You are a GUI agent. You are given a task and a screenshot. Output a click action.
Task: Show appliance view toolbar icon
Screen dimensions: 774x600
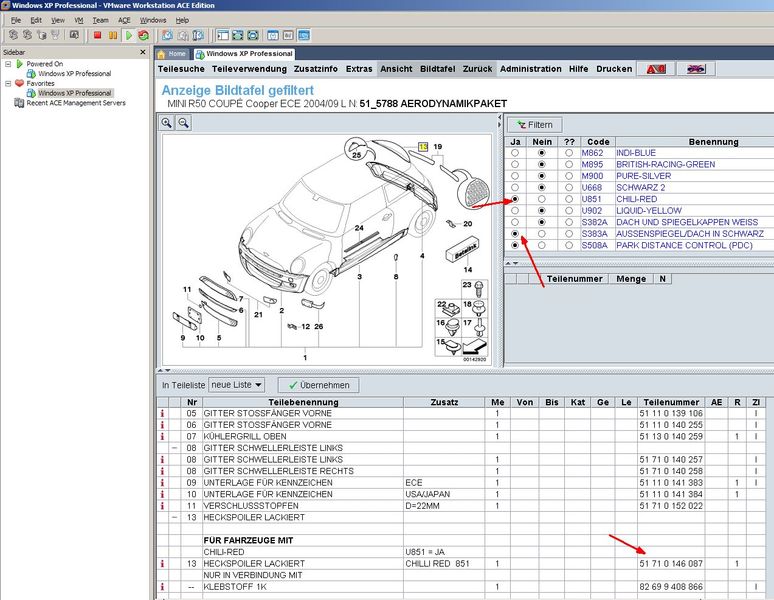(288, 35)
